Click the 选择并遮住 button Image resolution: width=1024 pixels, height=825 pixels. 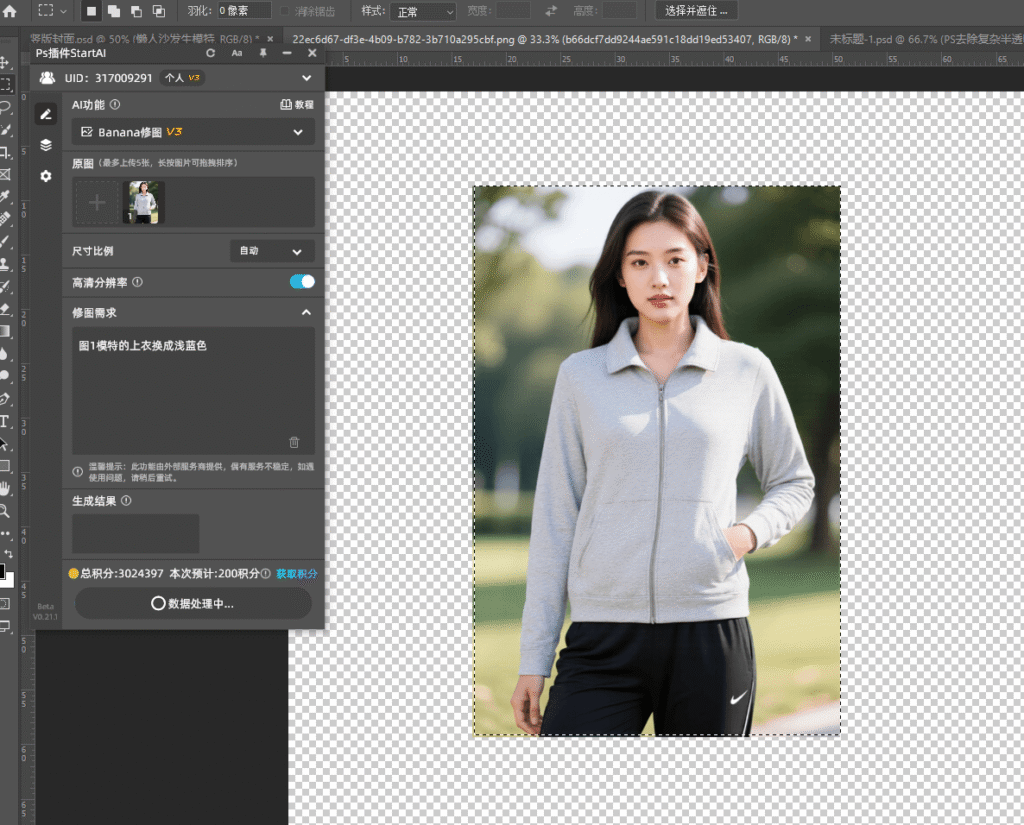697,11
